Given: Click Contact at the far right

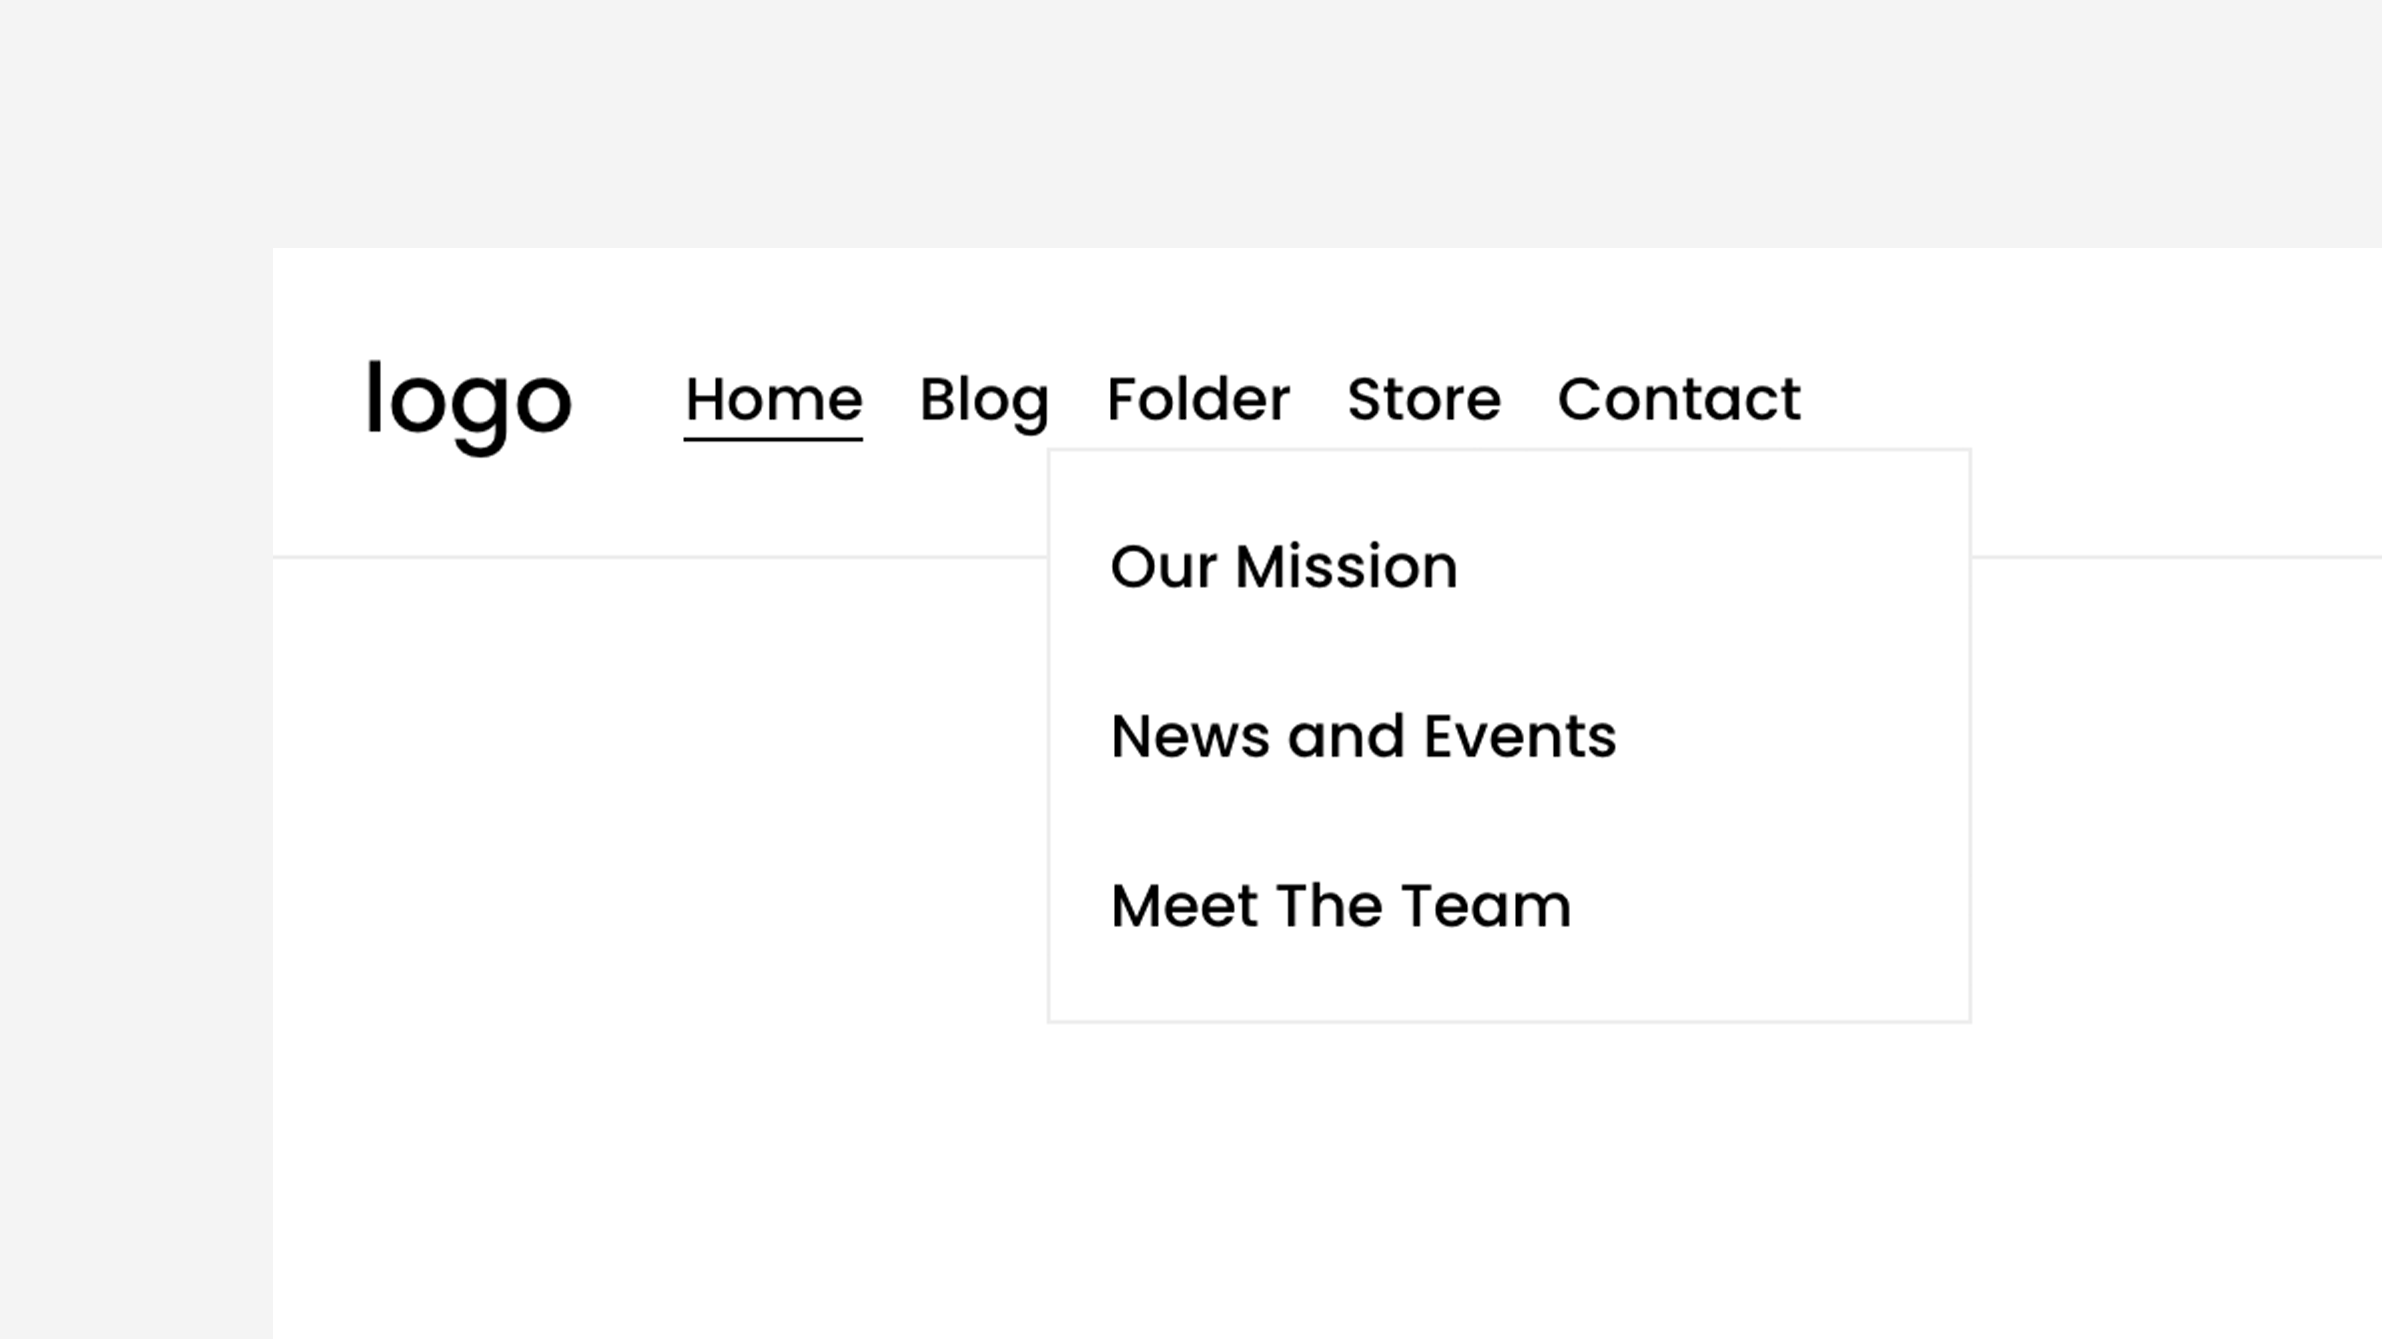Looking at the screenshot, I should [1678, 399].
